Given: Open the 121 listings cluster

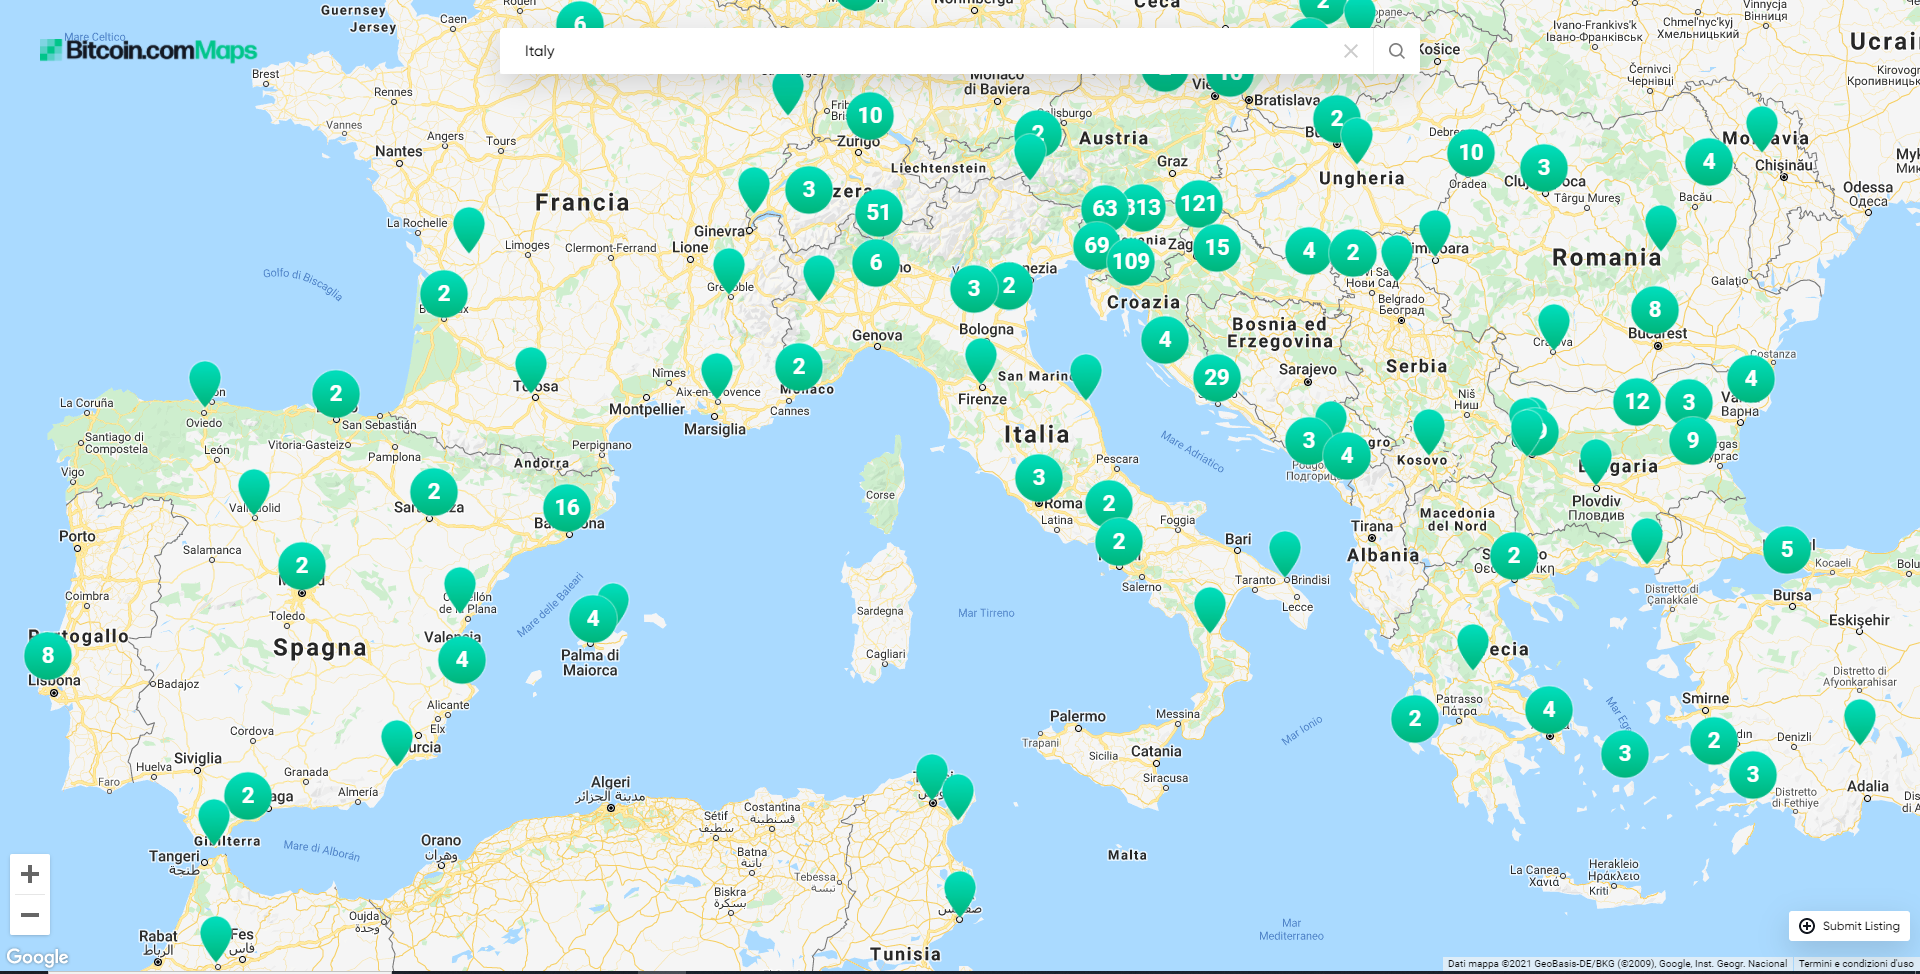Looking at the screenshot, I should tap(1198, 204).
